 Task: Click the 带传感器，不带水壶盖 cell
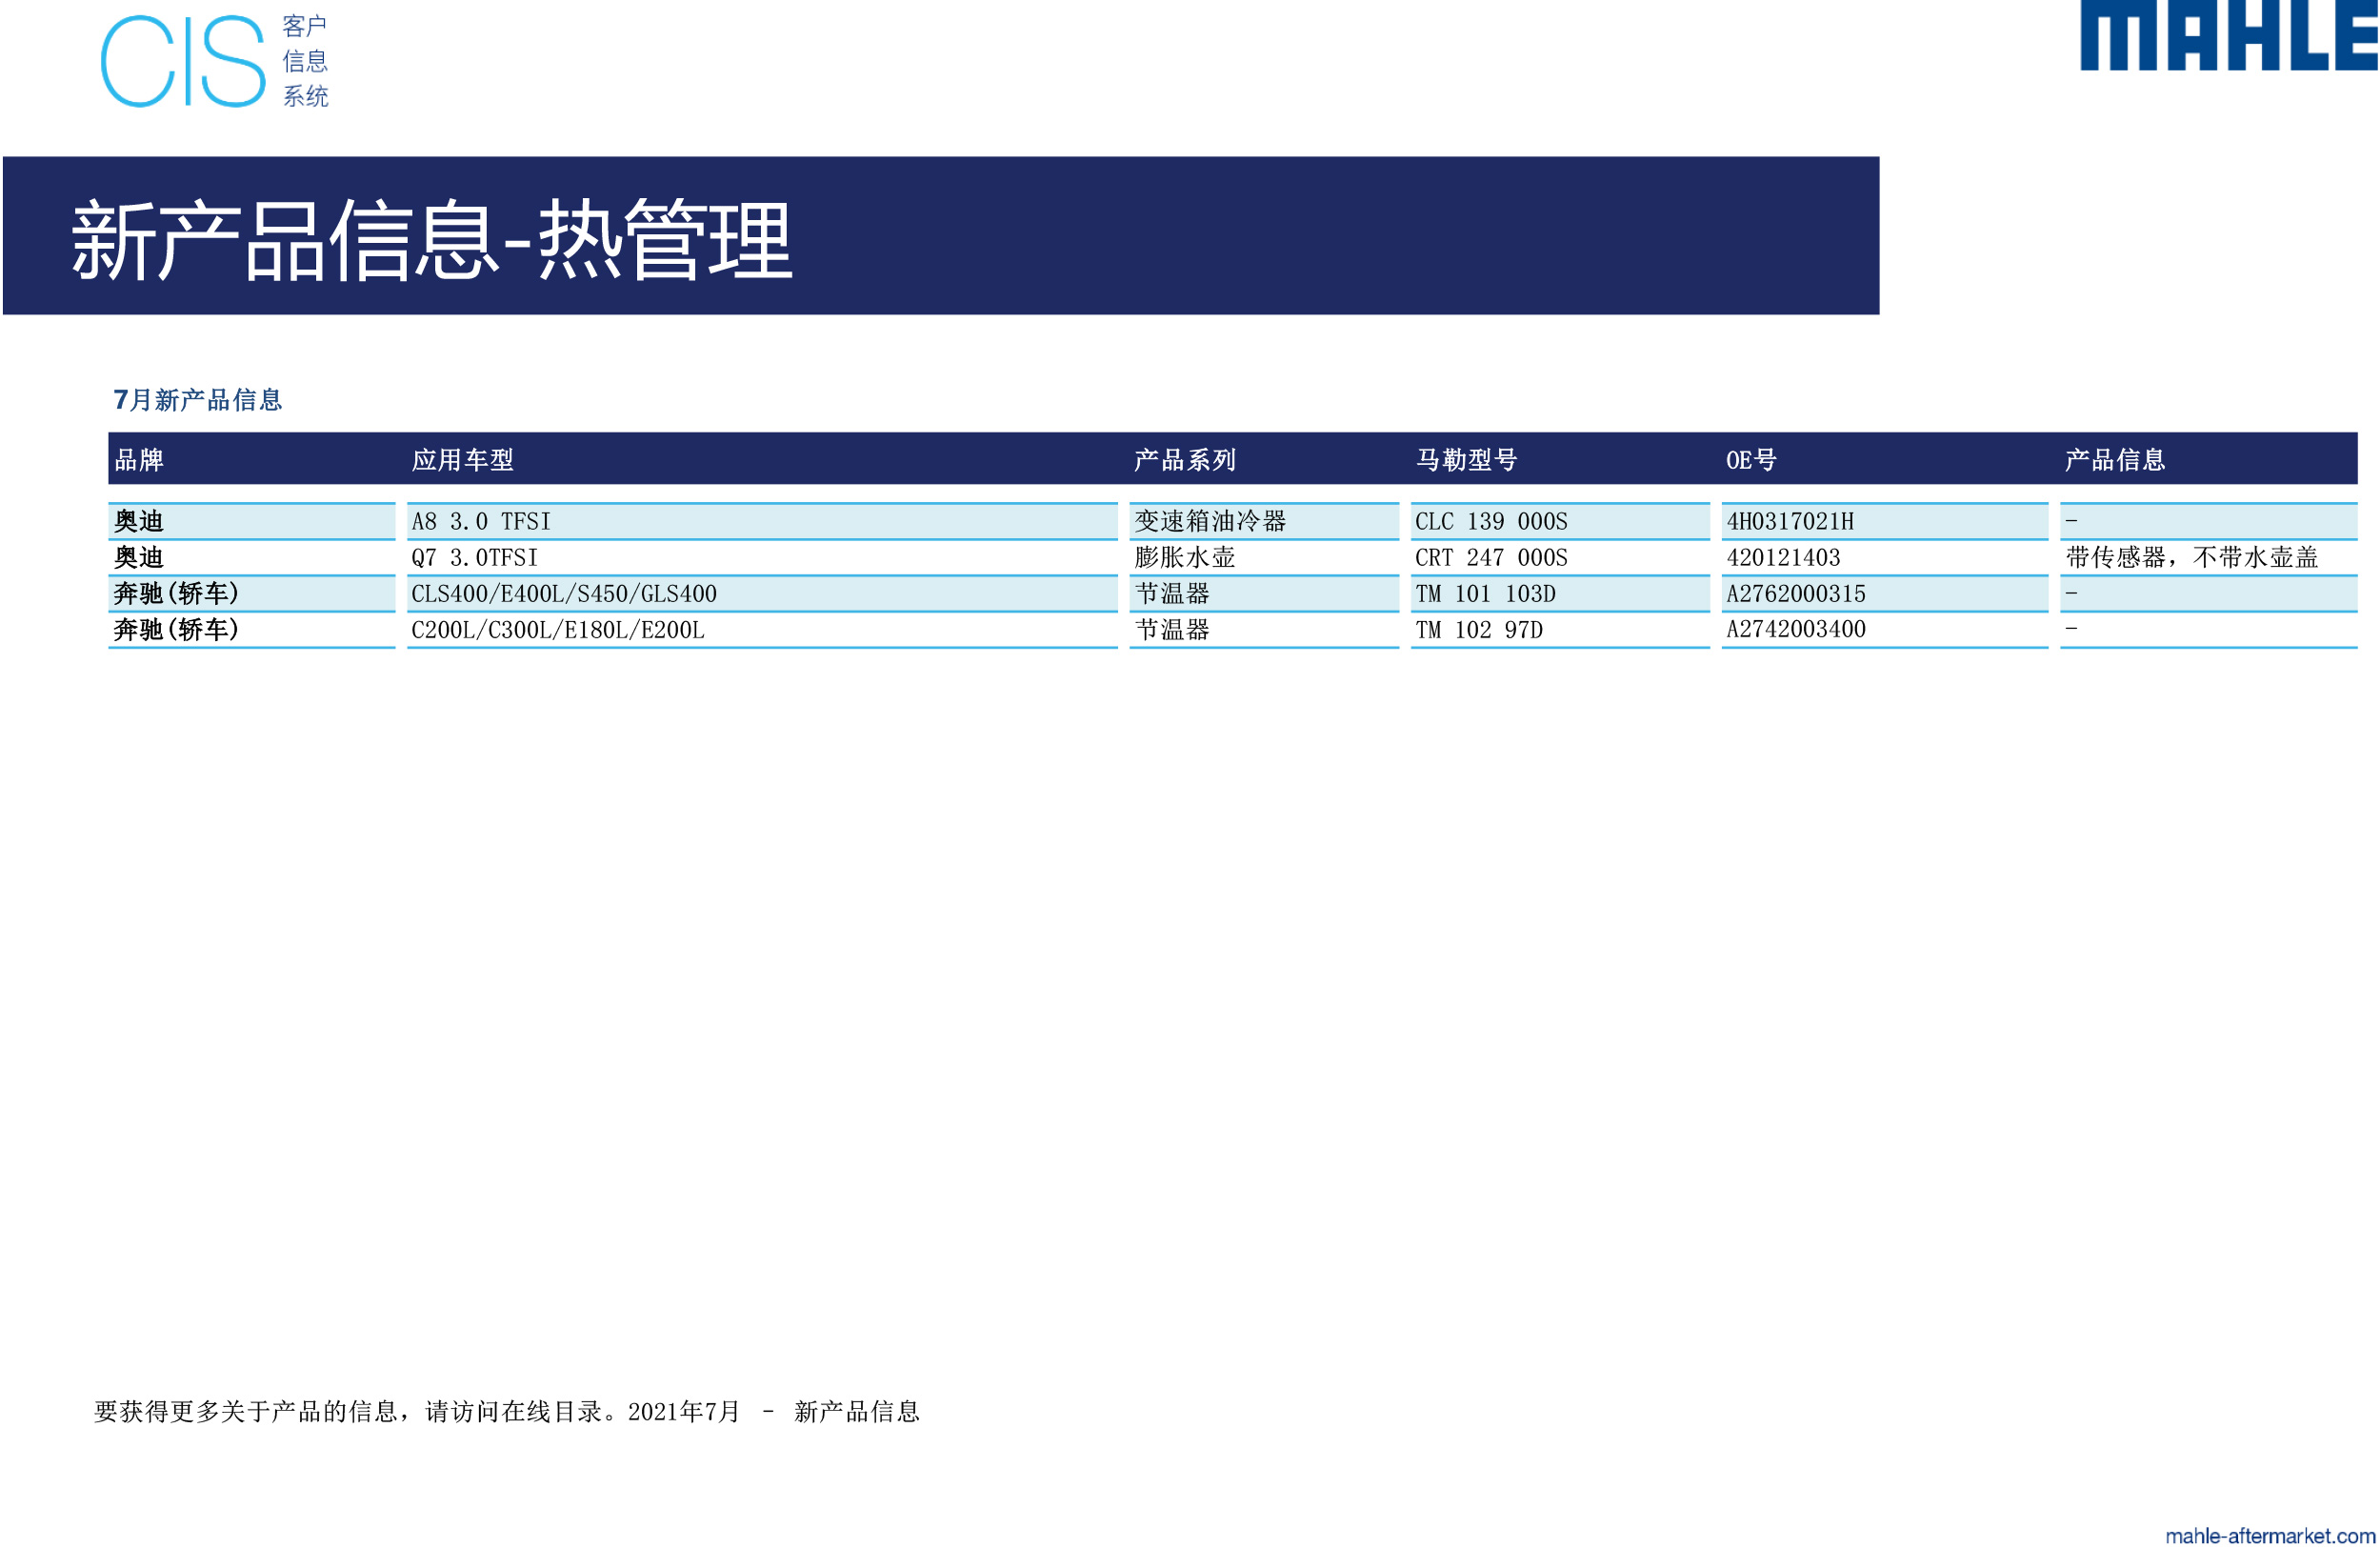pos(2209,557)
